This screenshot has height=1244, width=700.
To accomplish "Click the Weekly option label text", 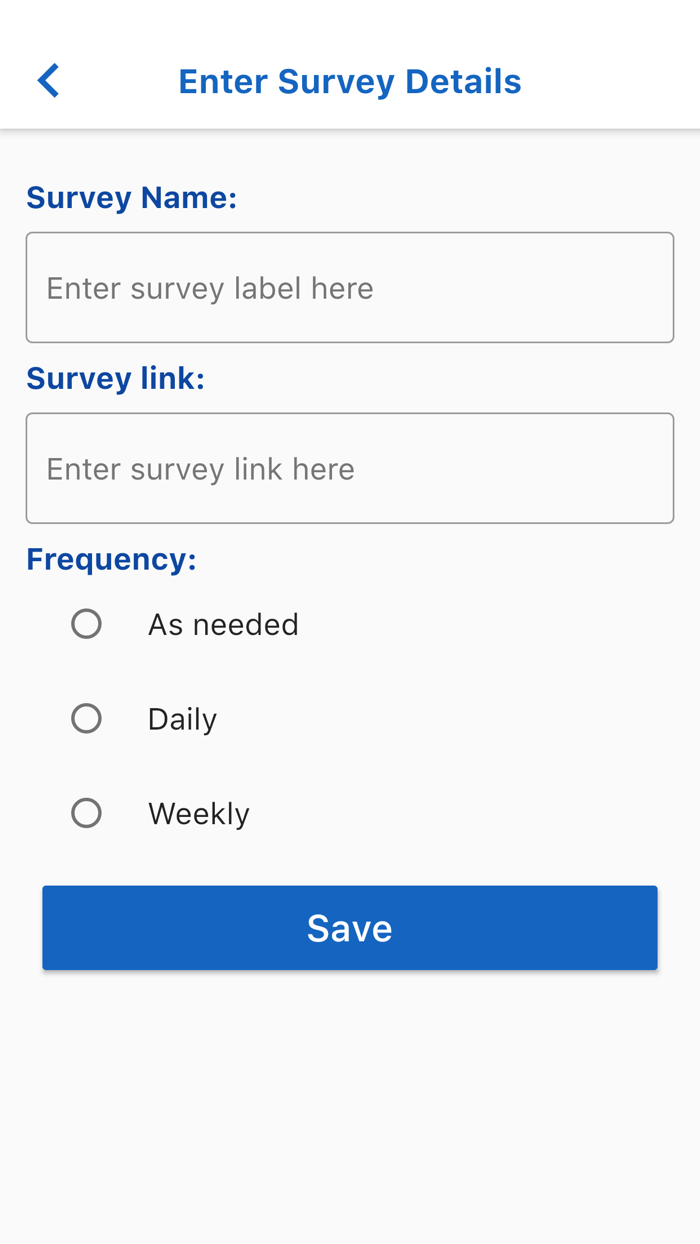I will (199, 812).
